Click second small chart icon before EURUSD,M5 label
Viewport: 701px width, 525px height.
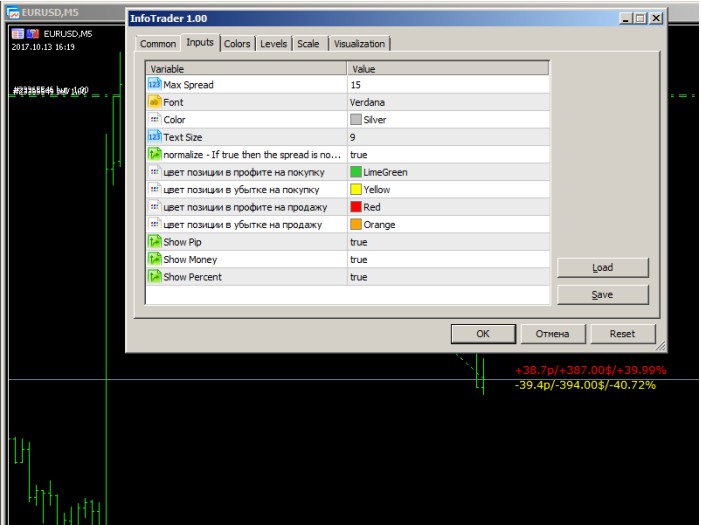pyautogui.click(x=33, y=34)
